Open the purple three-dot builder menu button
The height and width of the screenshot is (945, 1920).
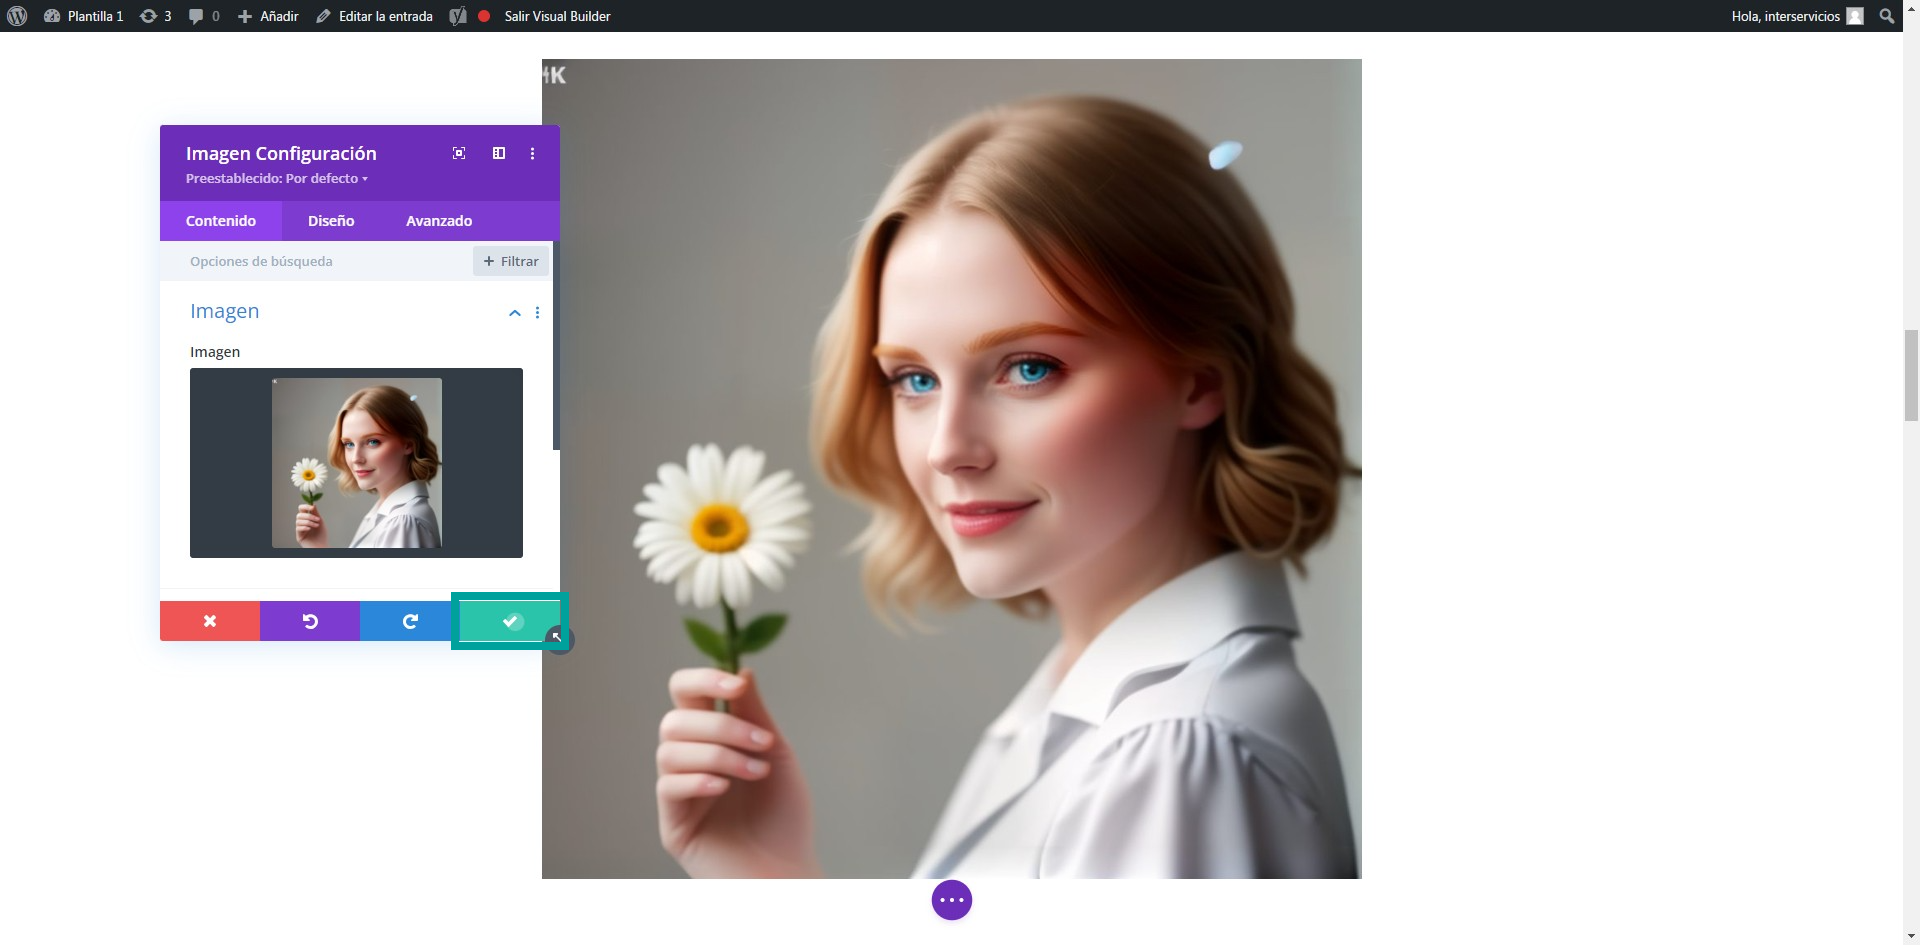tap(952, 900)
